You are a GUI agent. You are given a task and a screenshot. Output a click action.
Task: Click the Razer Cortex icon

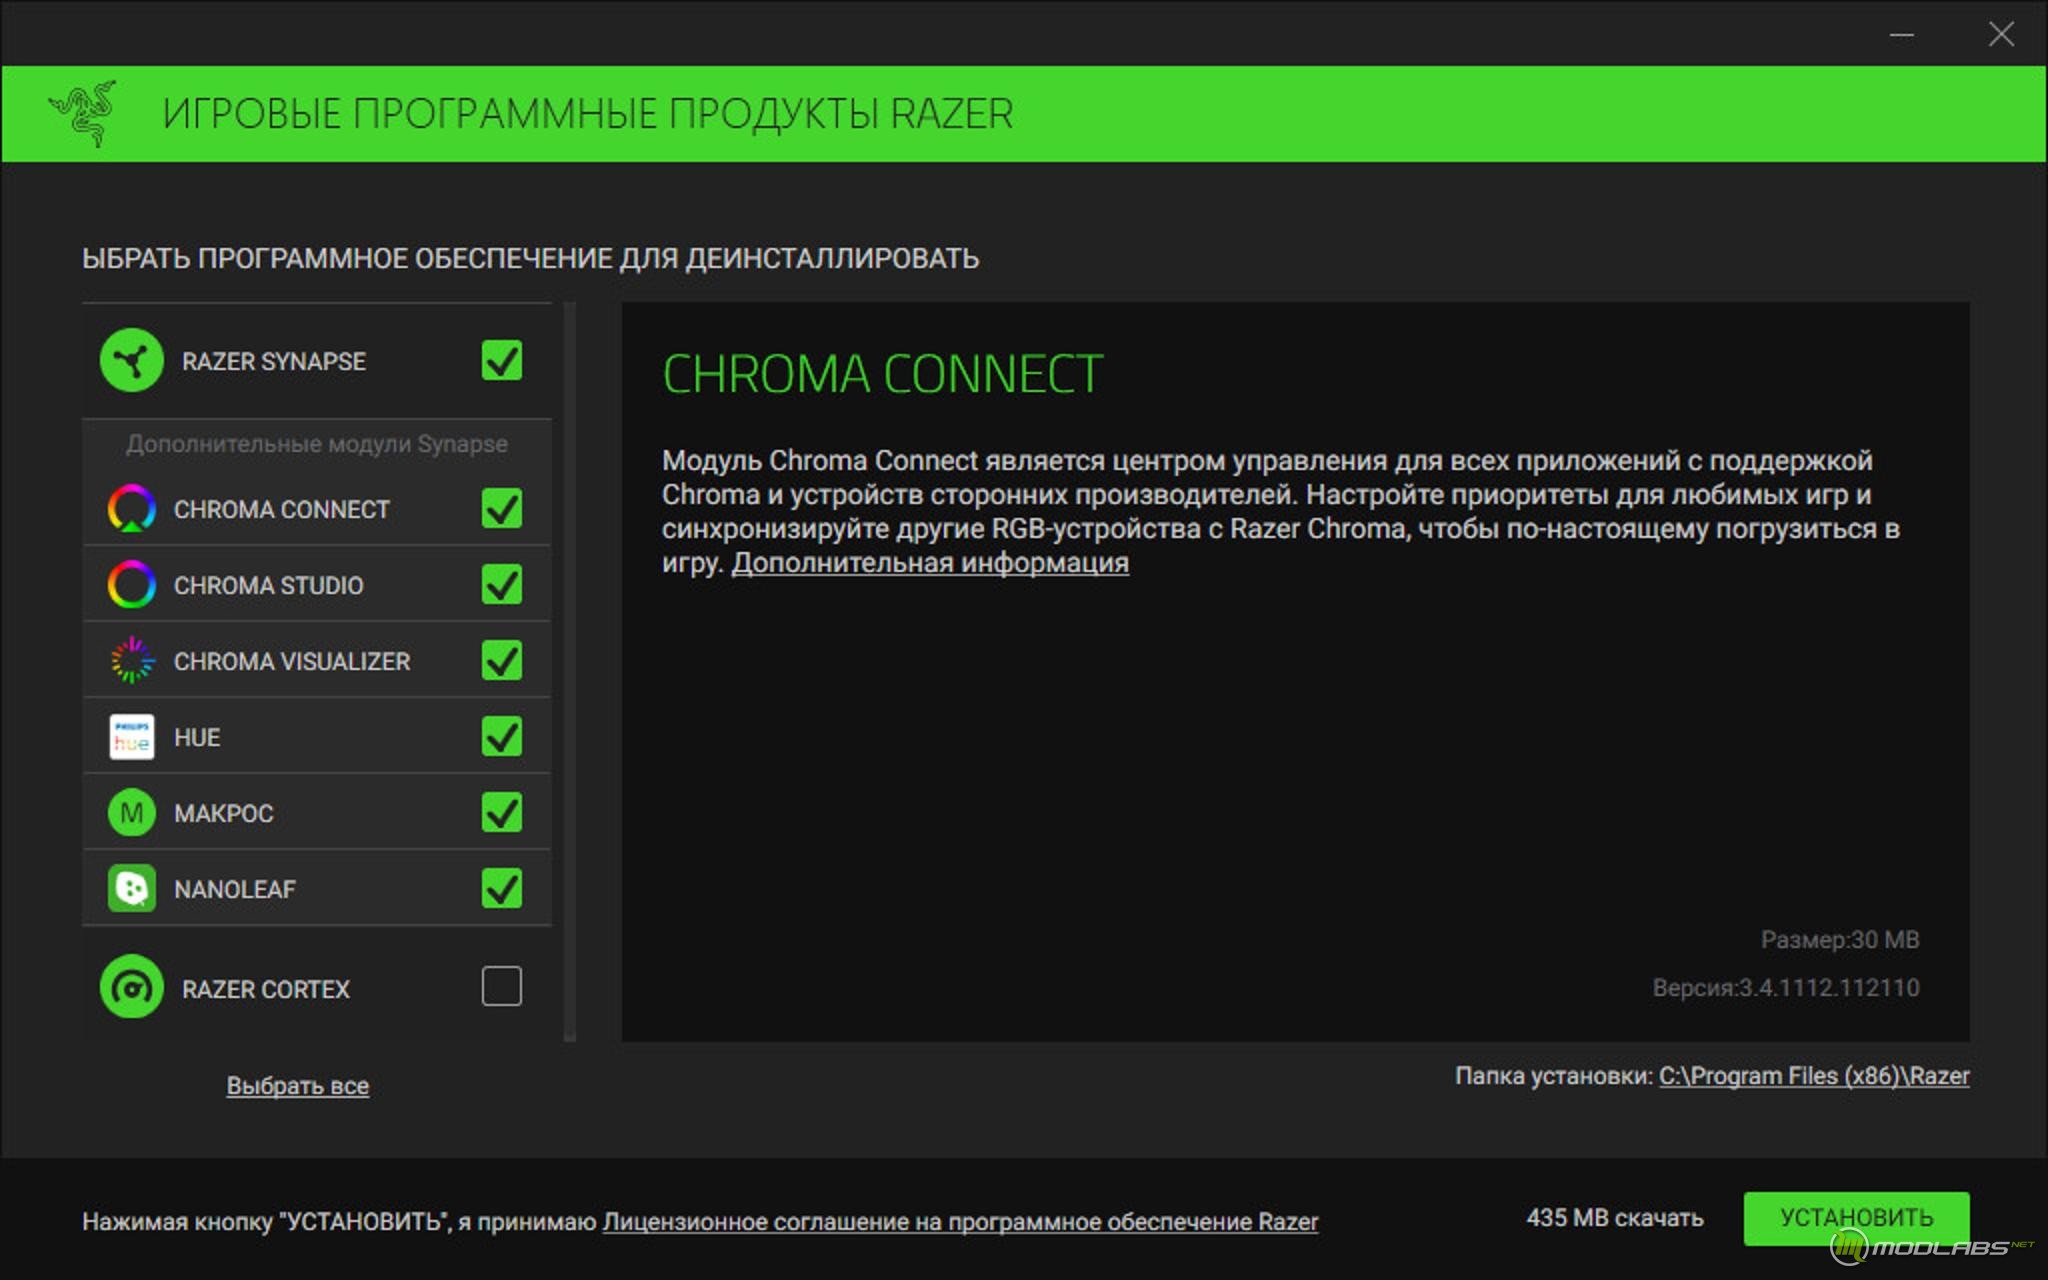[x=132, y=987]
